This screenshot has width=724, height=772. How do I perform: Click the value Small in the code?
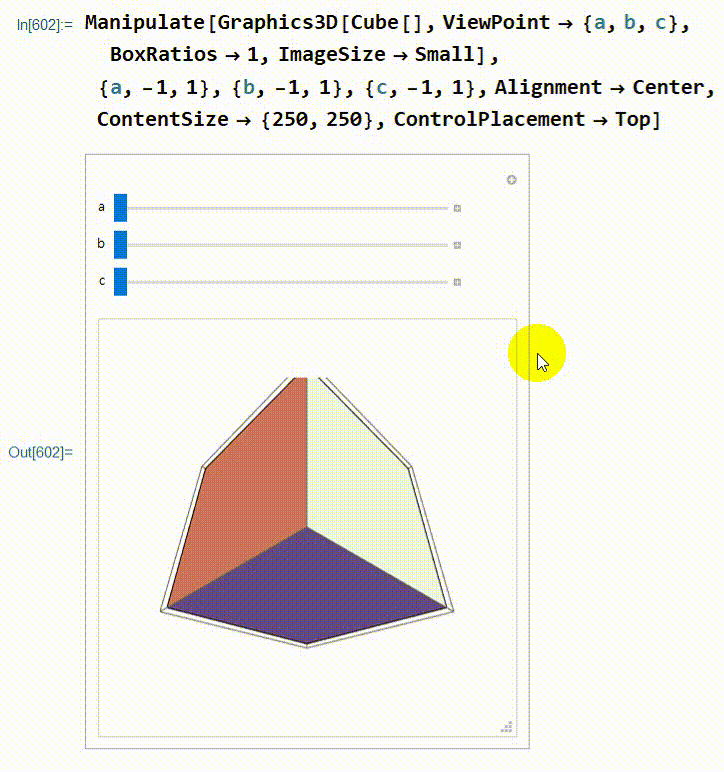444,54
